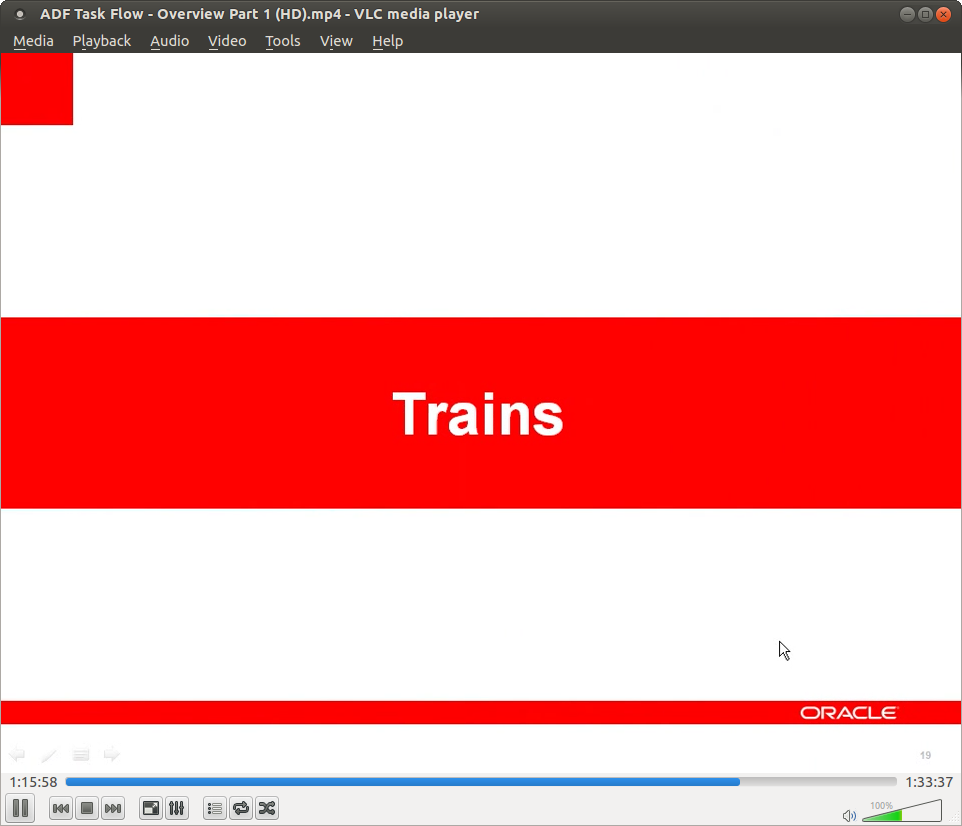Screen dimensions: 962x826
Task: Open the Audio menu
Action: [169, 41]
